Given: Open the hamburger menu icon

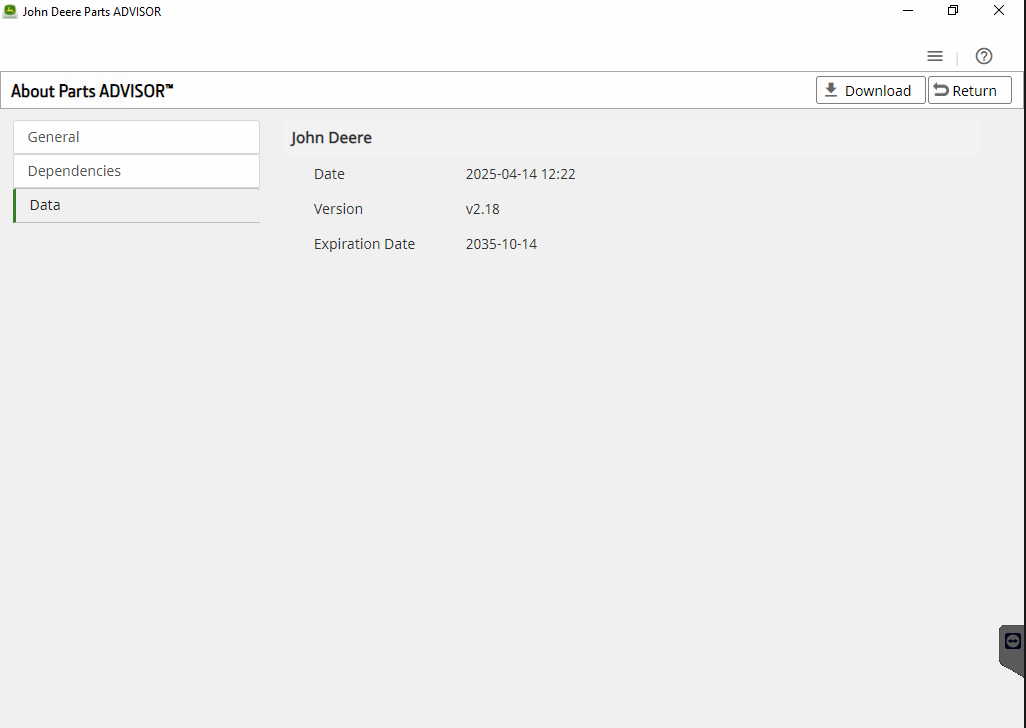Looking at the screenshot, I should tap(935, 56).
